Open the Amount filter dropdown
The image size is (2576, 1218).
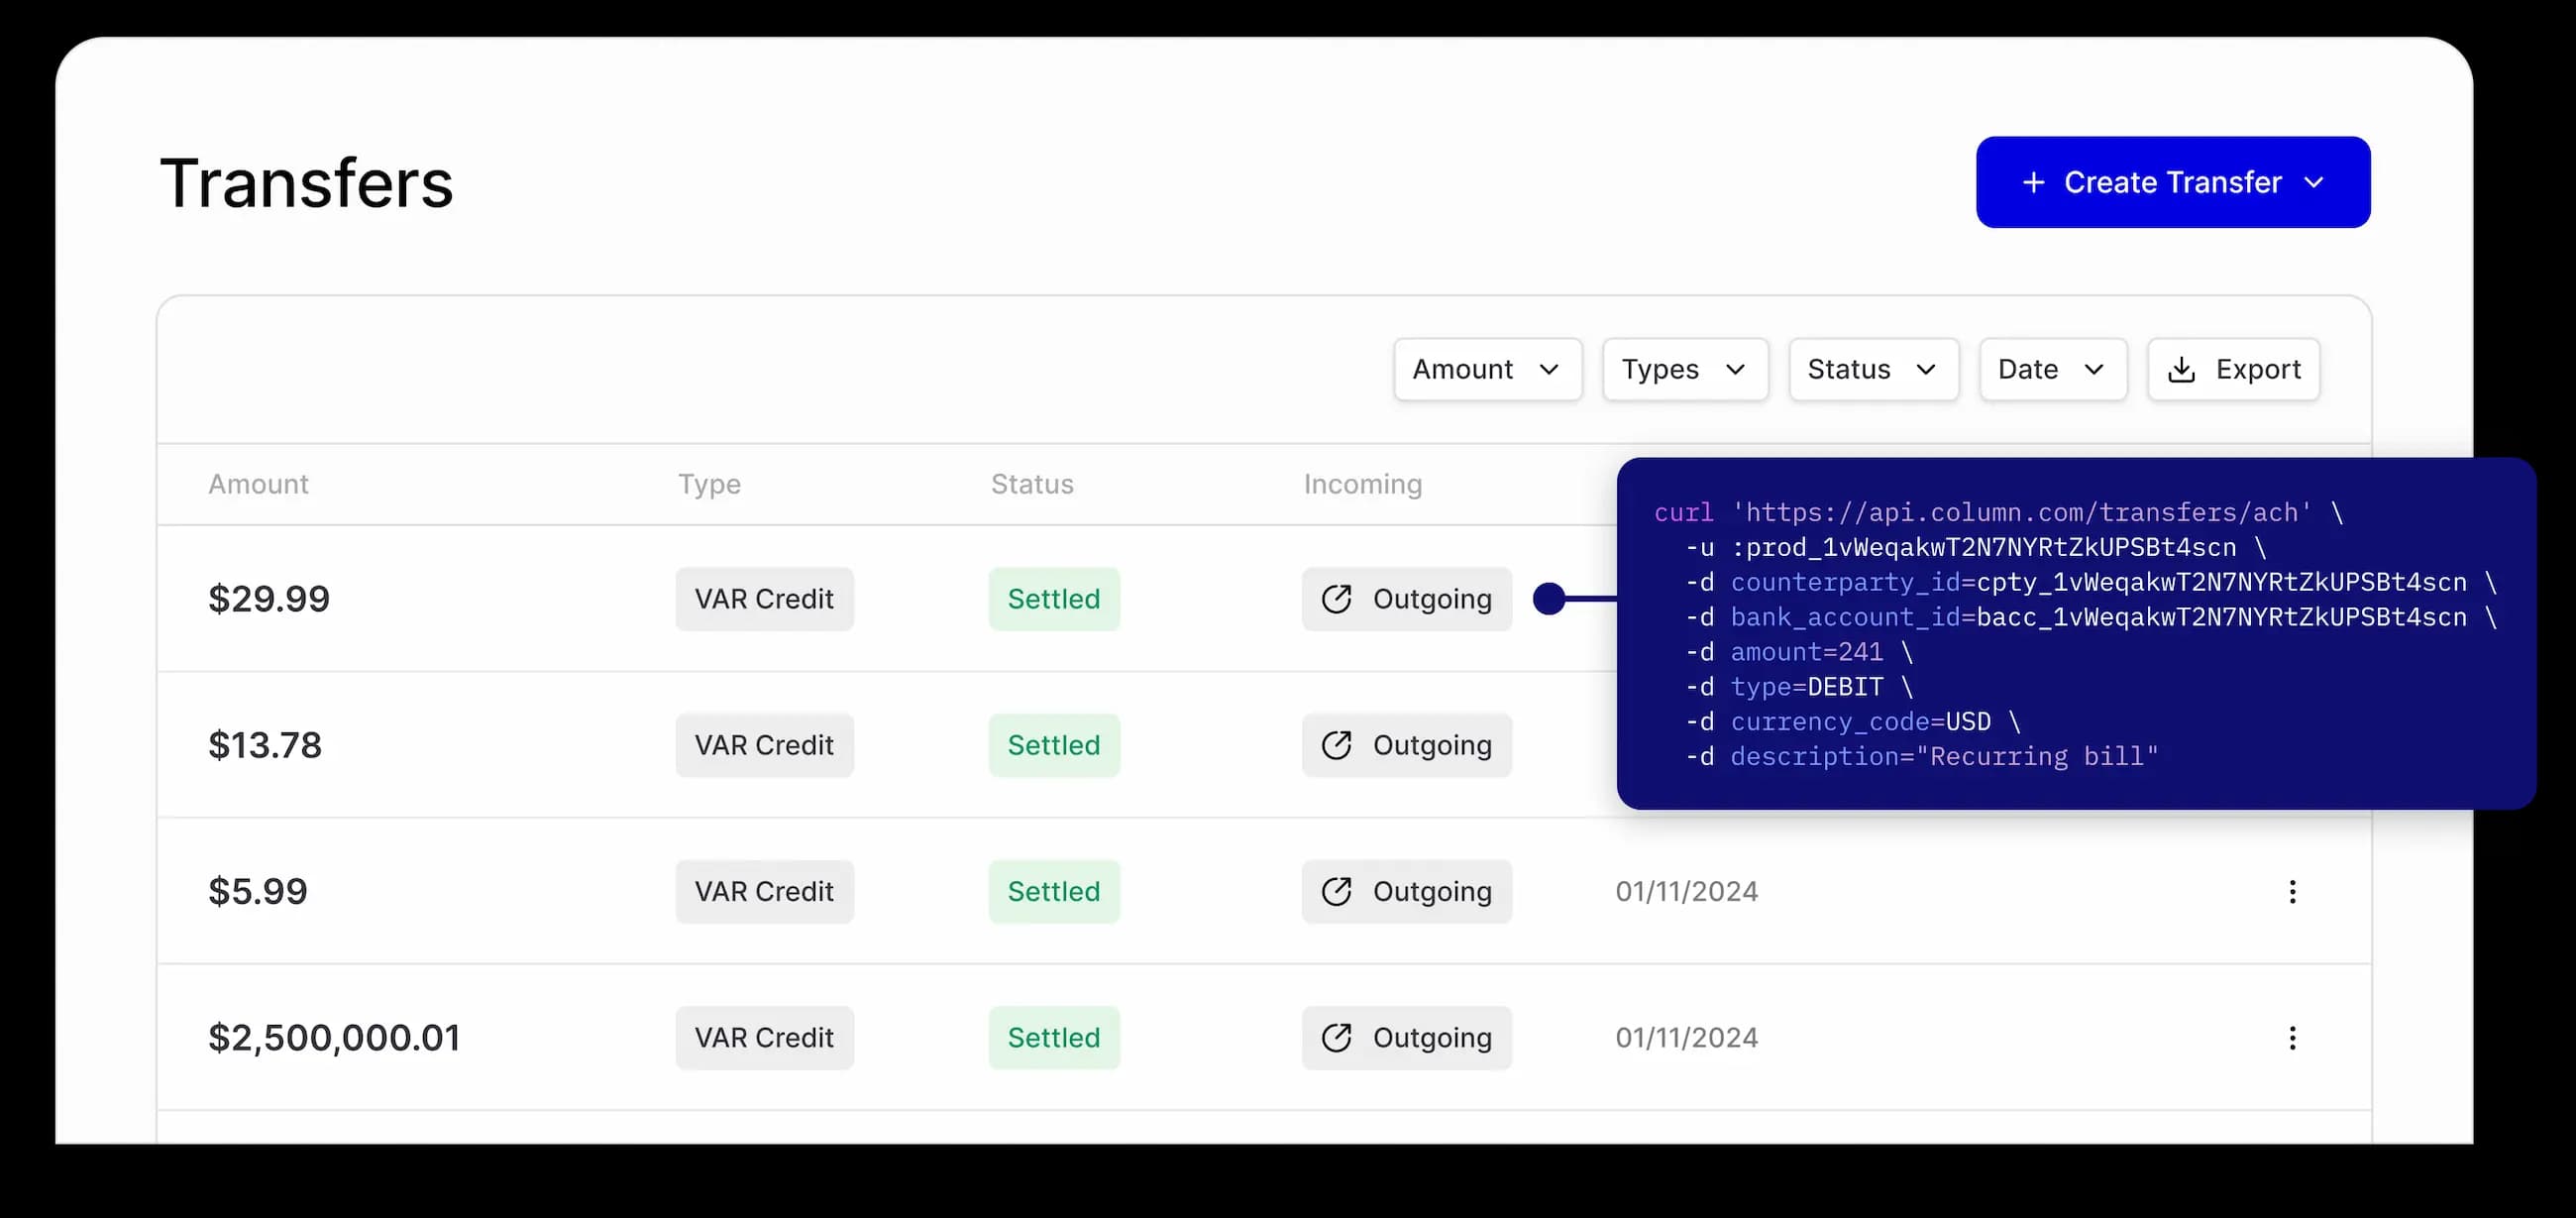tap(1487, 370)
